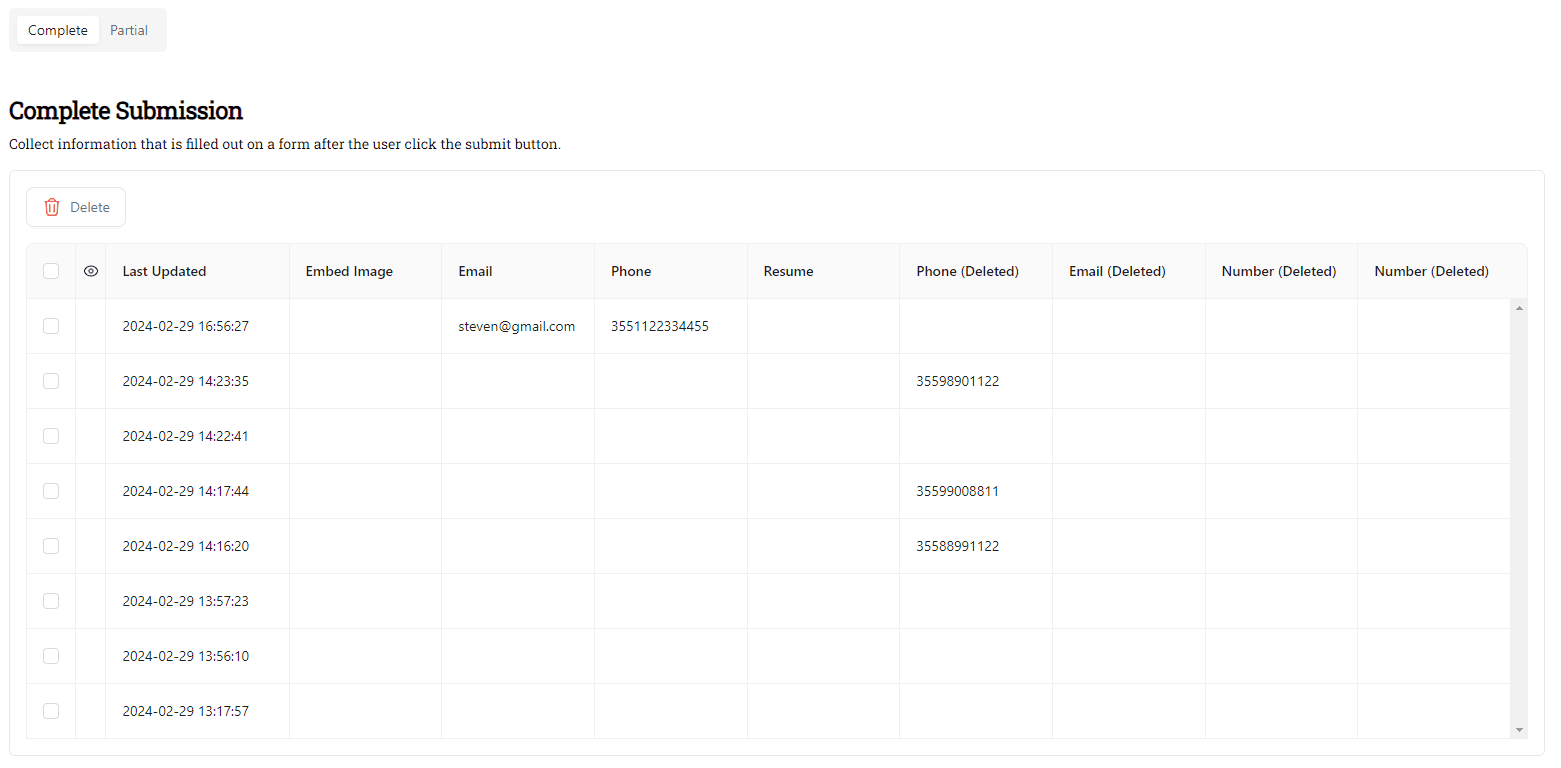Click the deleted phone value 35599008811

pos(957,491)
